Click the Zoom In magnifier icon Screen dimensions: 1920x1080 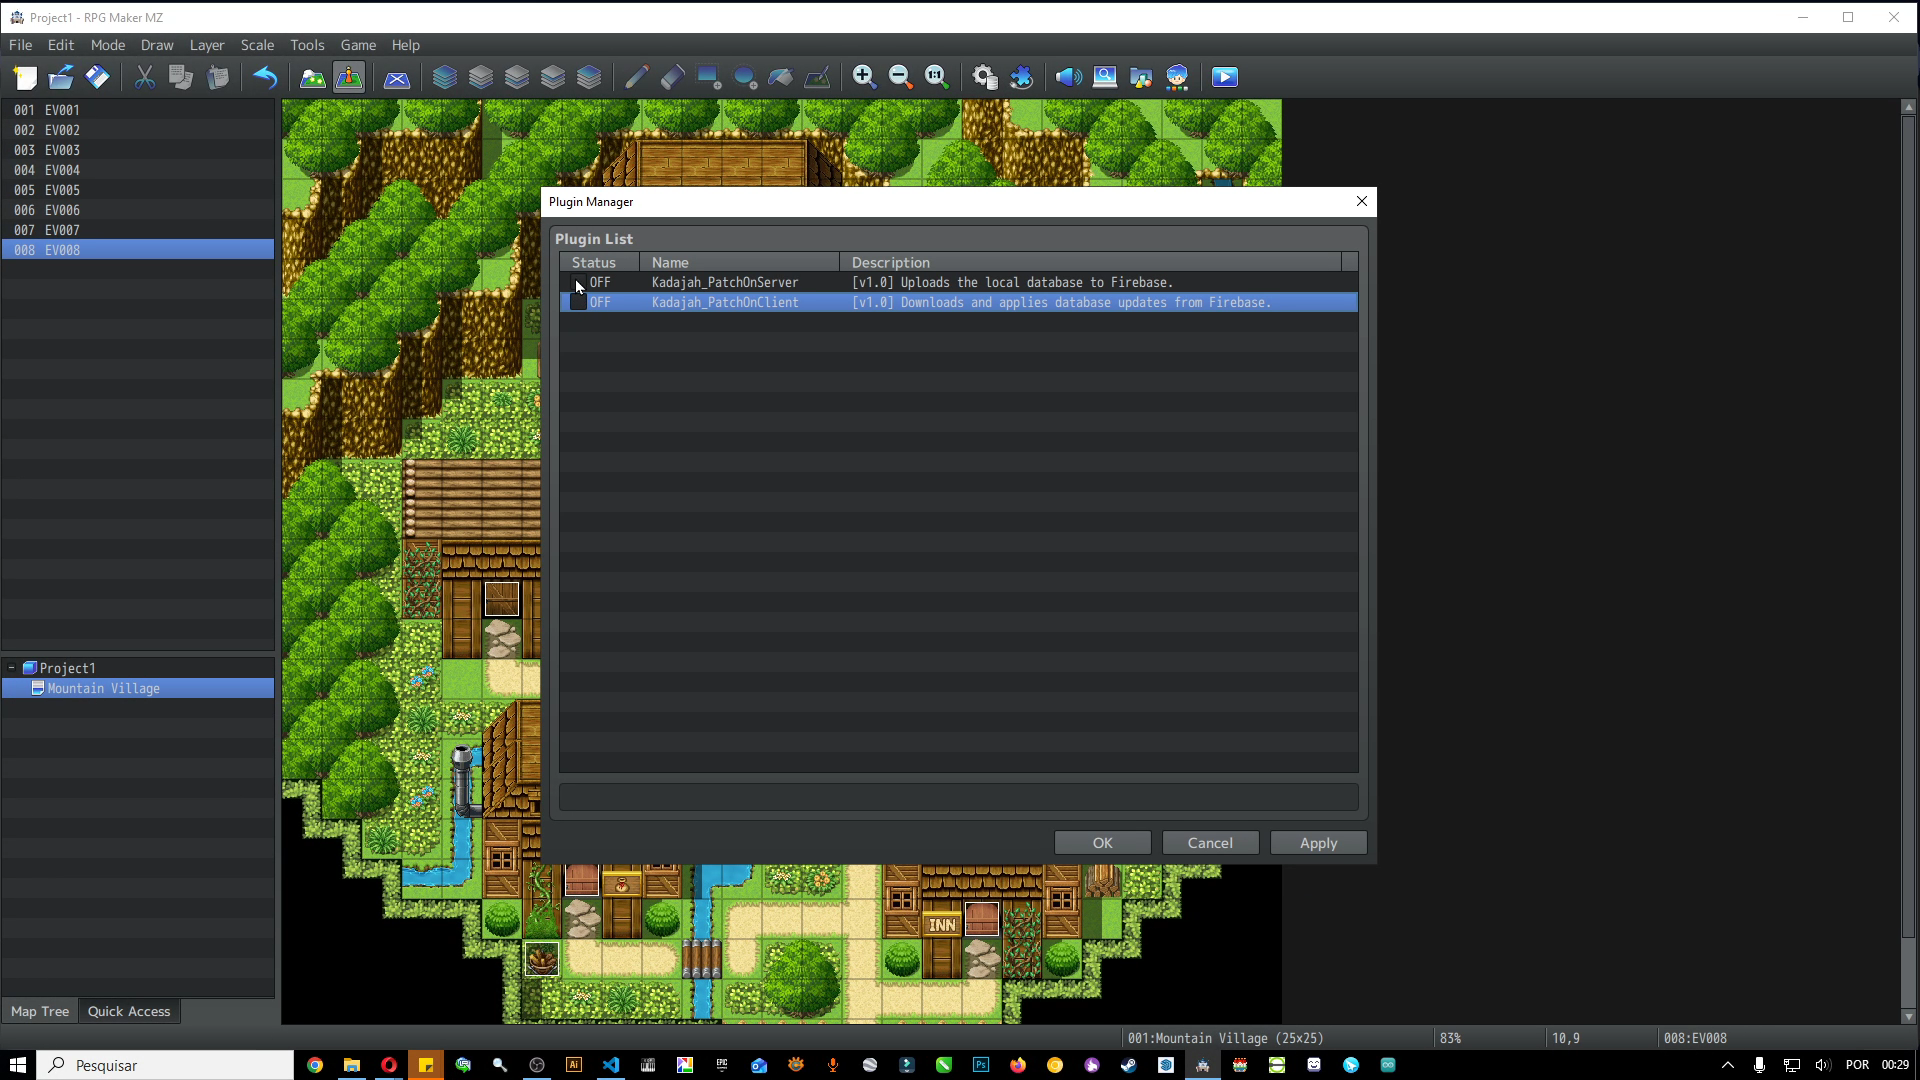tap(865, 77)
